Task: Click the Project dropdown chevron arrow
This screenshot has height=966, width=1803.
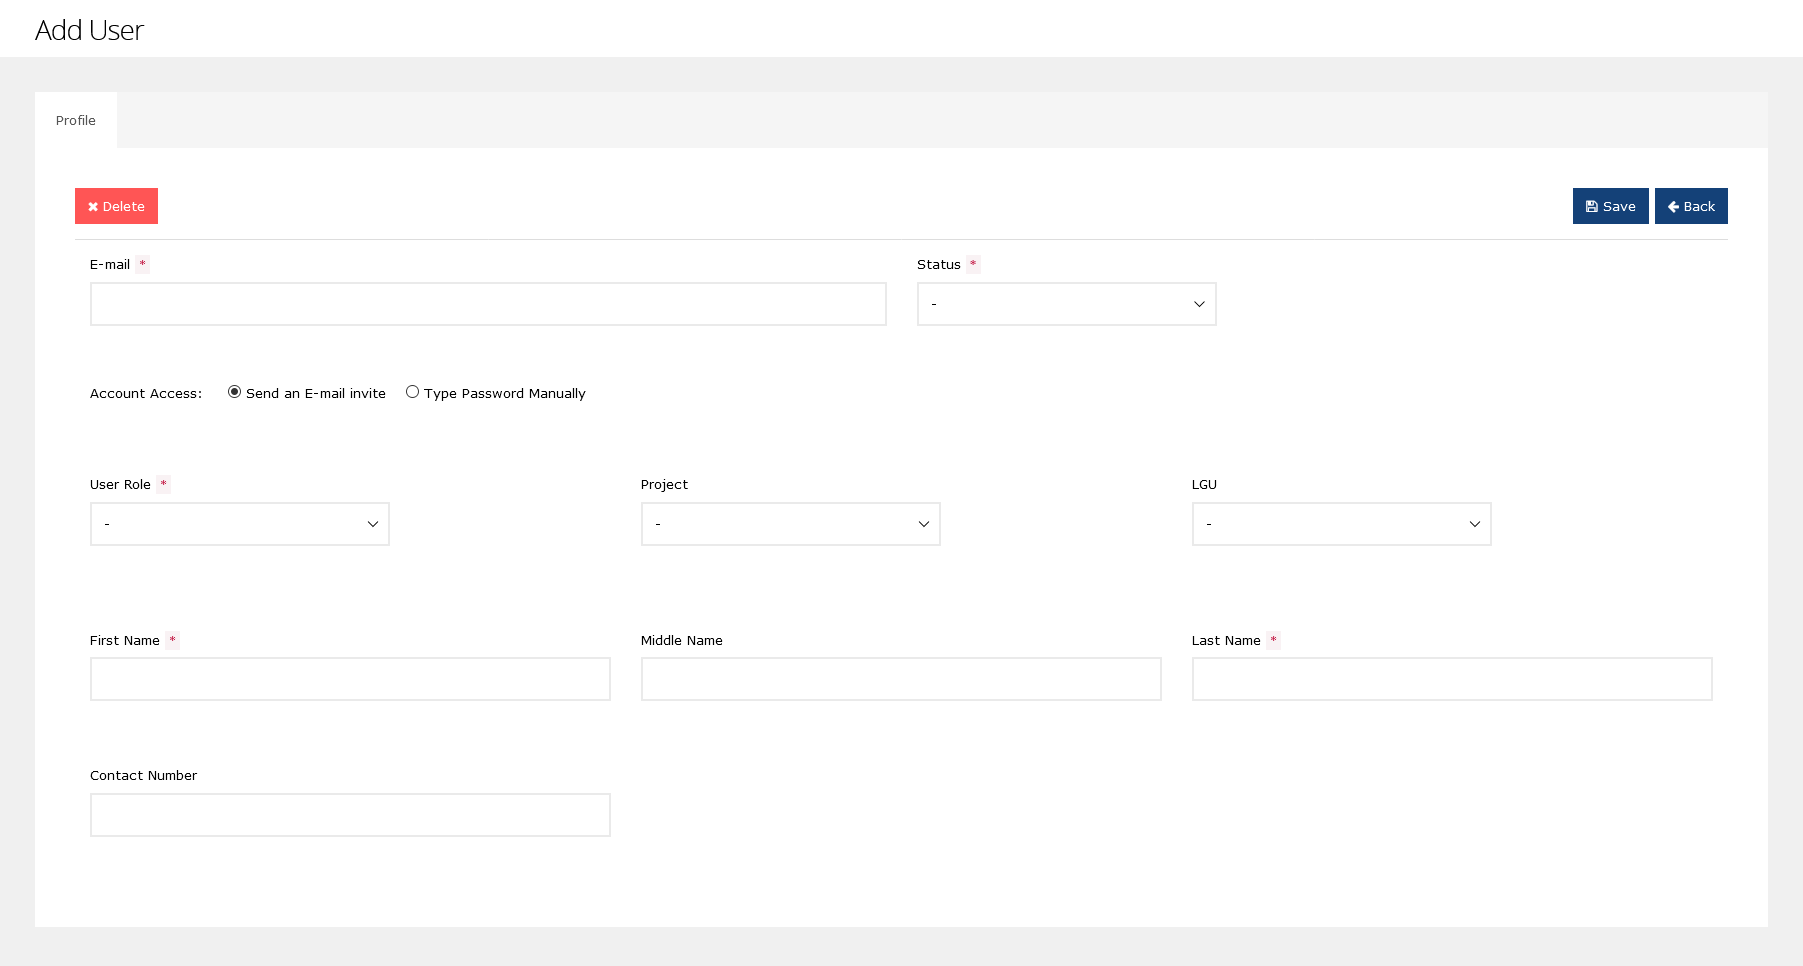Action: click(924, 524)
